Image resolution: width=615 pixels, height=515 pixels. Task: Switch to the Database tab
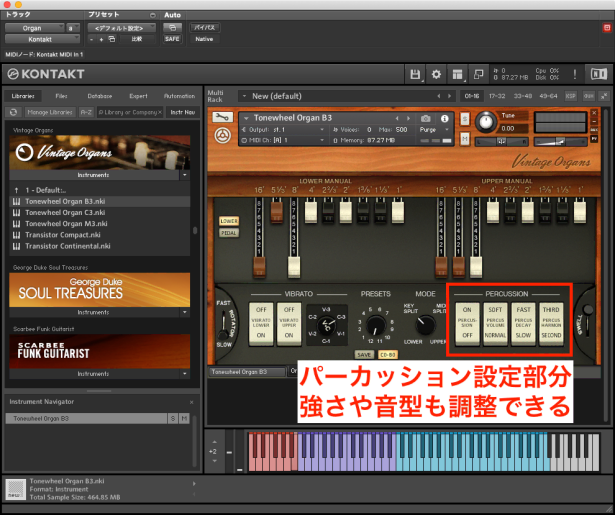click(x=100, y=96)
